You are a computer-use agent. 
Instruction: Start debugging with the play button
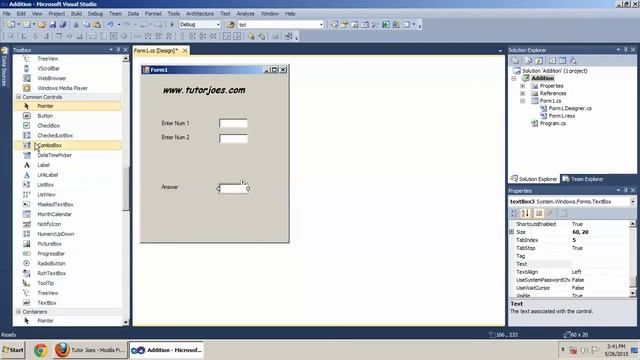point(172,25)
